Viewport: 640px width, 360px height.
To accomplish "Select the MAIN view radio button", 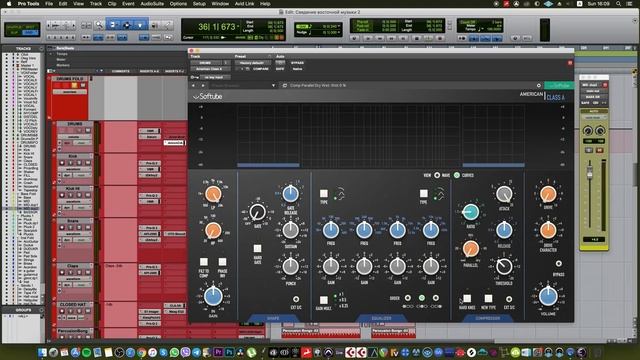I will [437, 175].
